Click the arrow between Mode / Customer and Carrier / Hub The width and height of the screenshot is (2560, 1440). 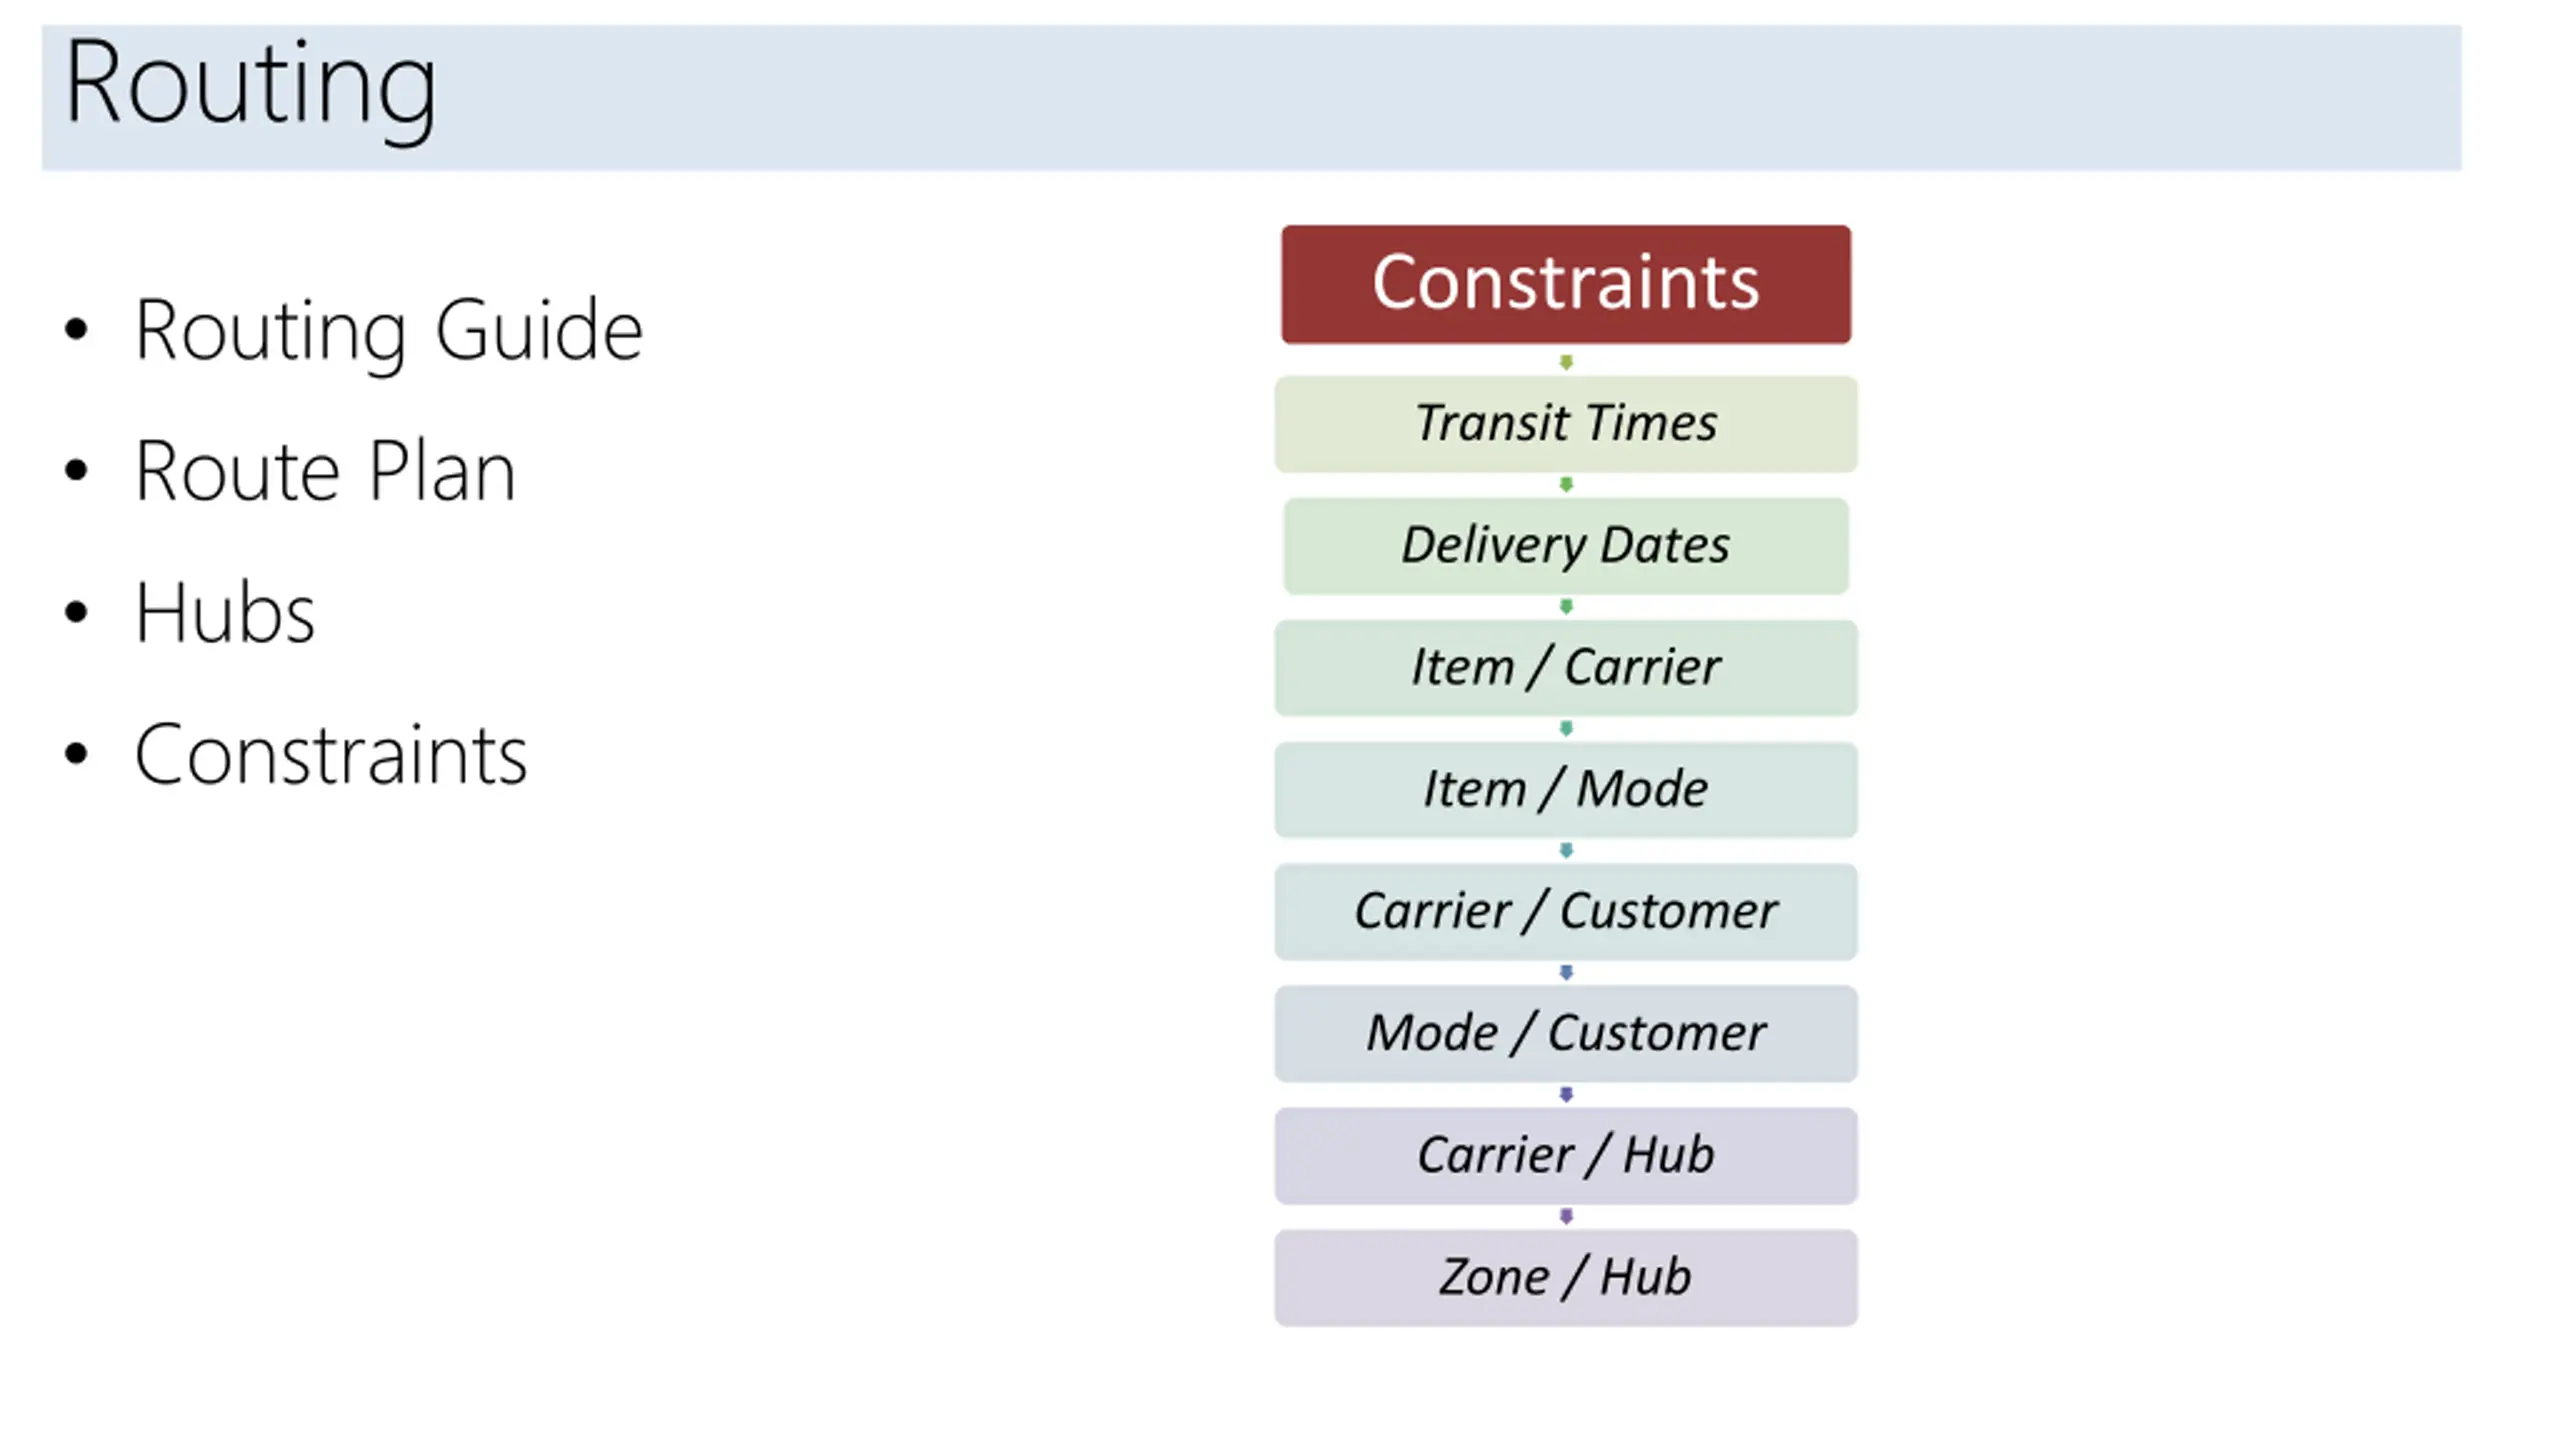click(x=1566, y=1095)
